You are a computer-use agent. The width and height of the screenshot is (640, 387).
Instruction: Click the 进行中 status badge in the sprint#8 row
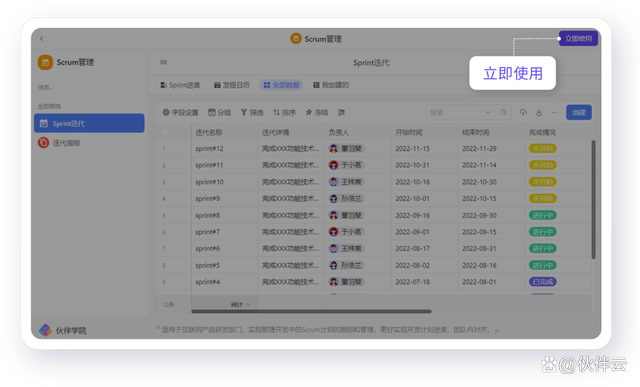[542, 215]
